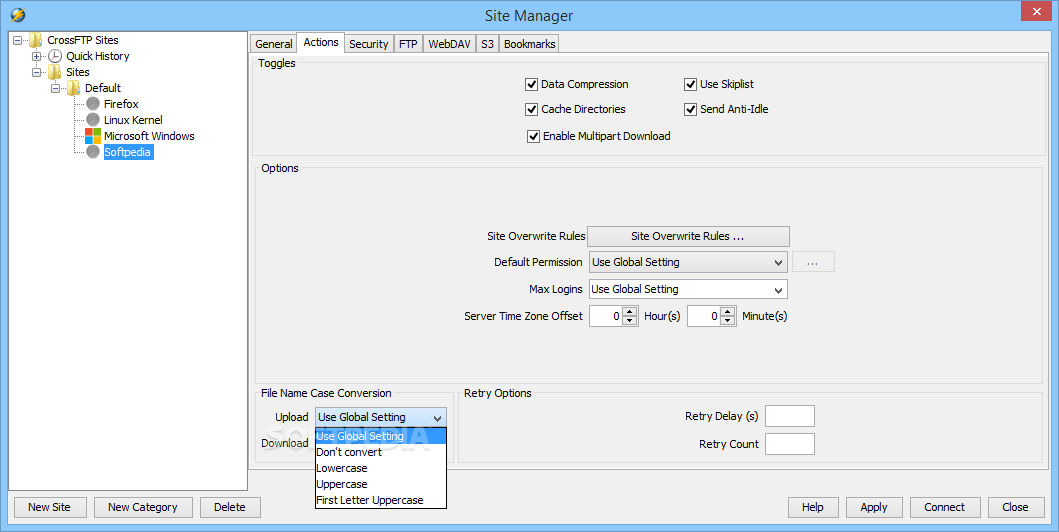This screenshot has height=532, width=1059.
Task: Pick First Letter Uppercase option
Action: click(x=381, y=500)
